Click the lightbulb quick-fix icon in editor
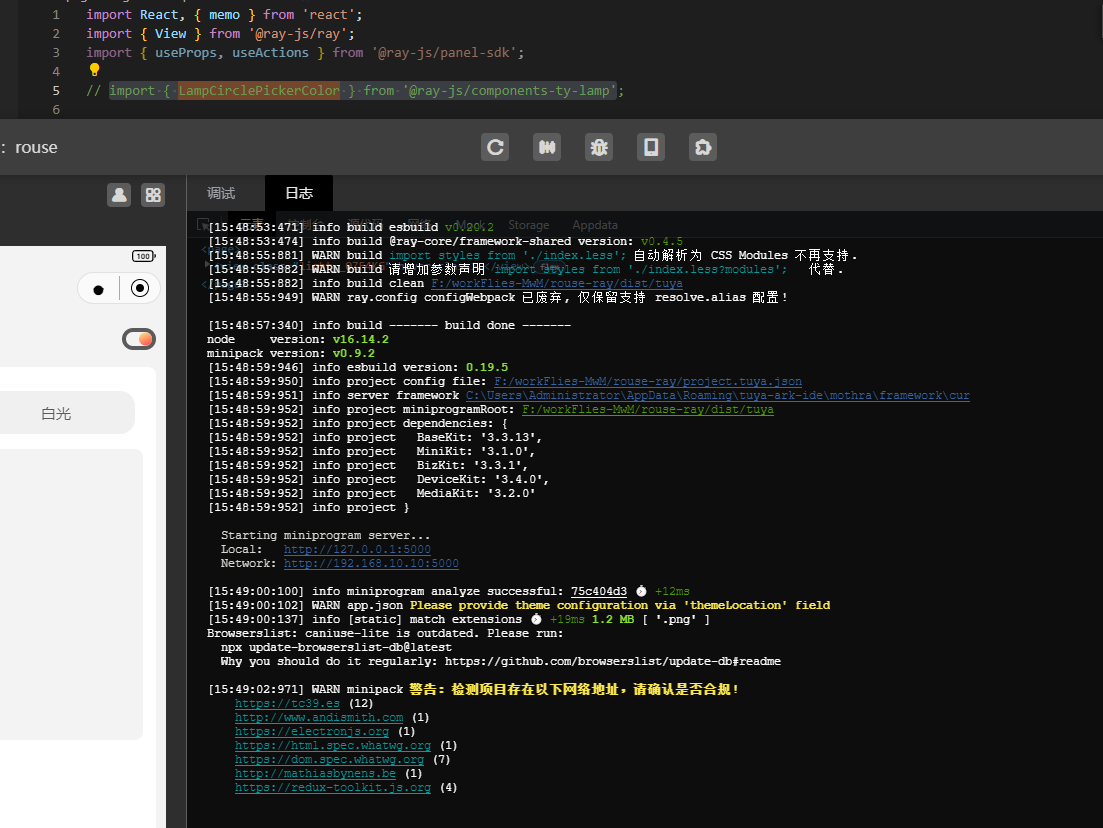Viewport: 1103px width, 828px height. (x=94, y=70)
